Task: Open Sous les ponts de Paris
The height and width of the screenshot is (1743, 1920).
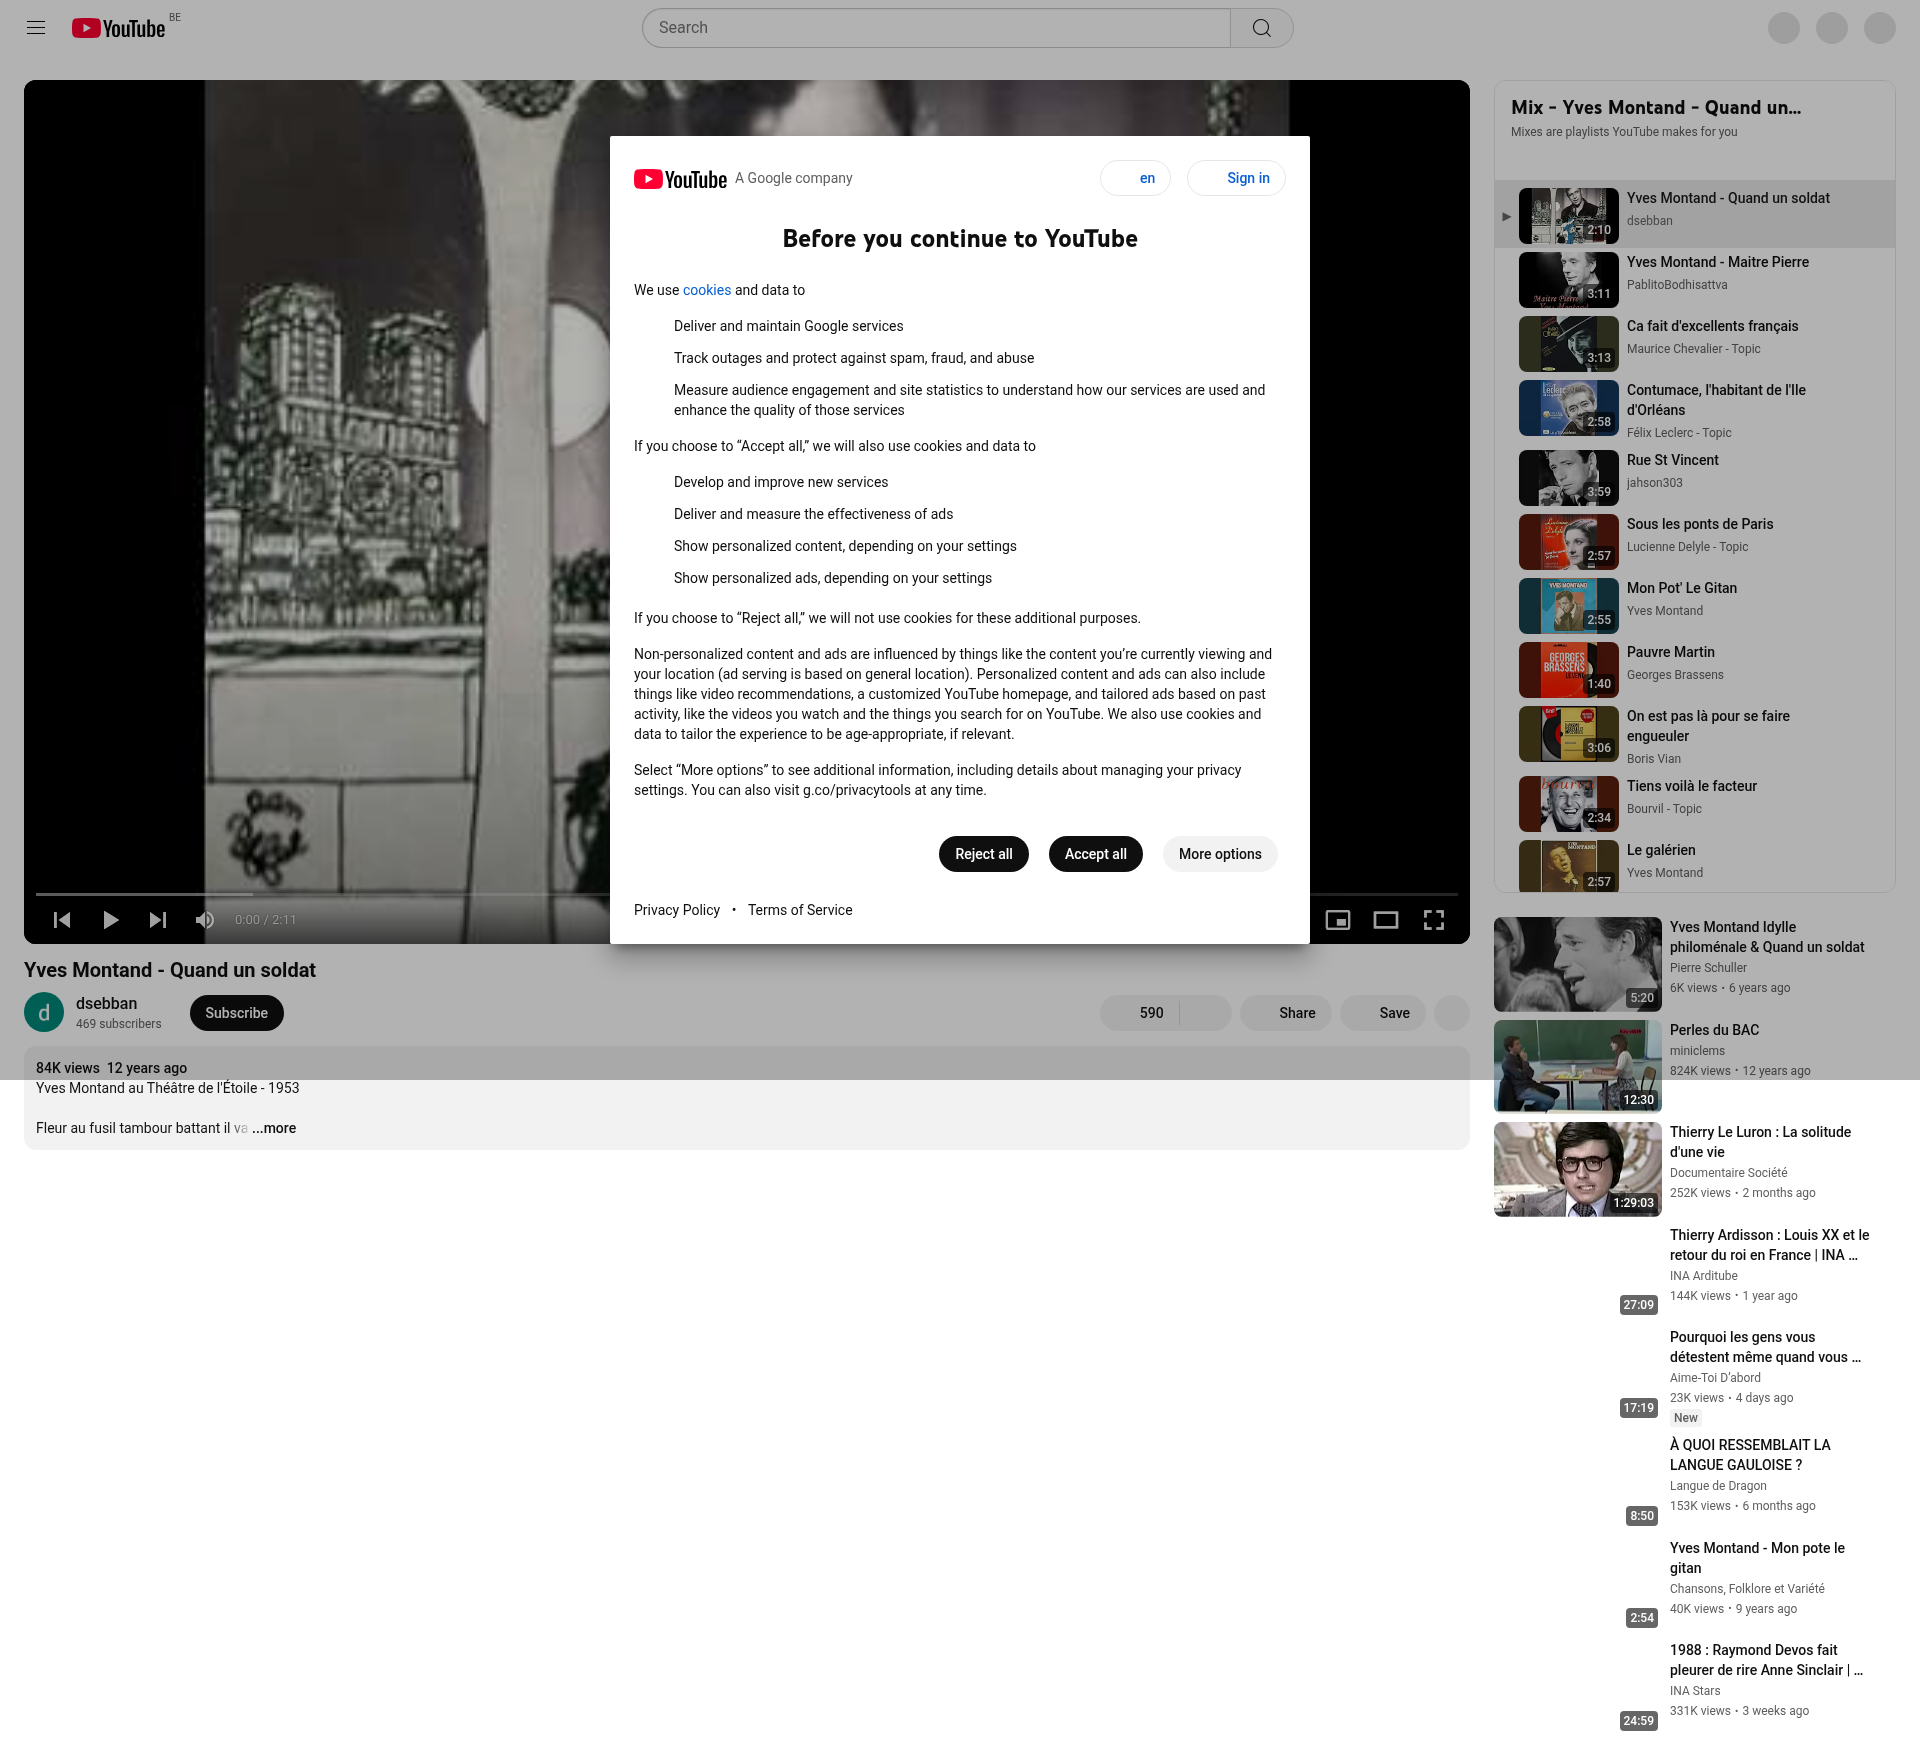Action: click(x=1695, y=542)
